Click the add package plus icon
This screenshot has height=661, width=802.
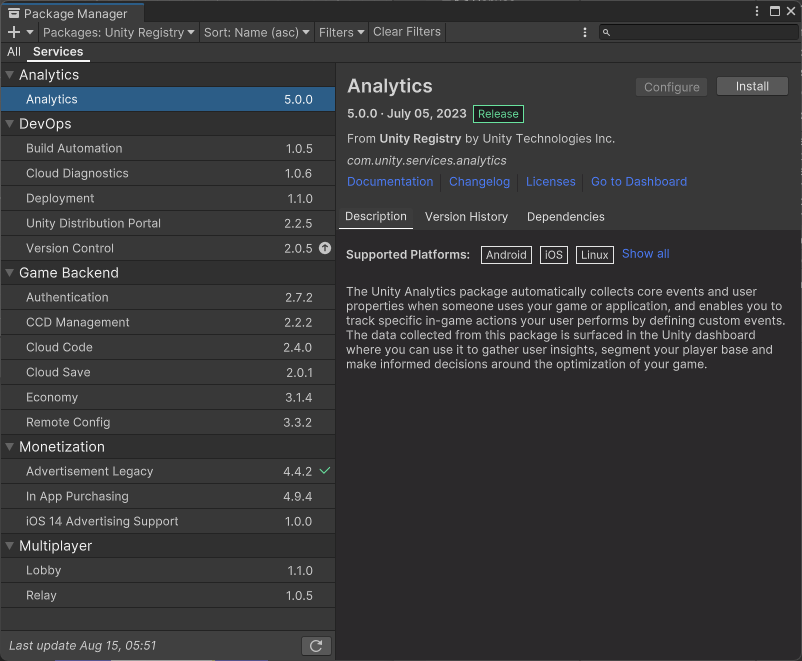coord(14,32)
